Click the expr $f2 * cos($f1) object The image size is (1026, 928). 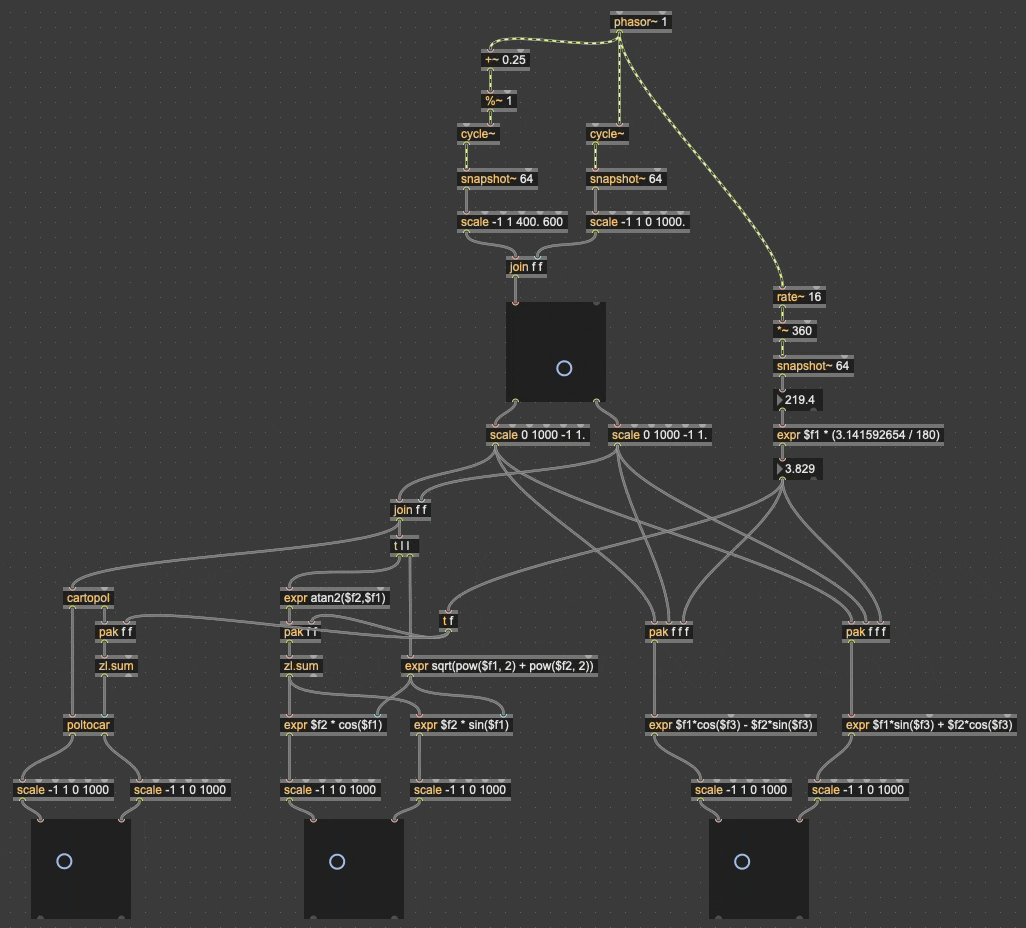(334, 725)
